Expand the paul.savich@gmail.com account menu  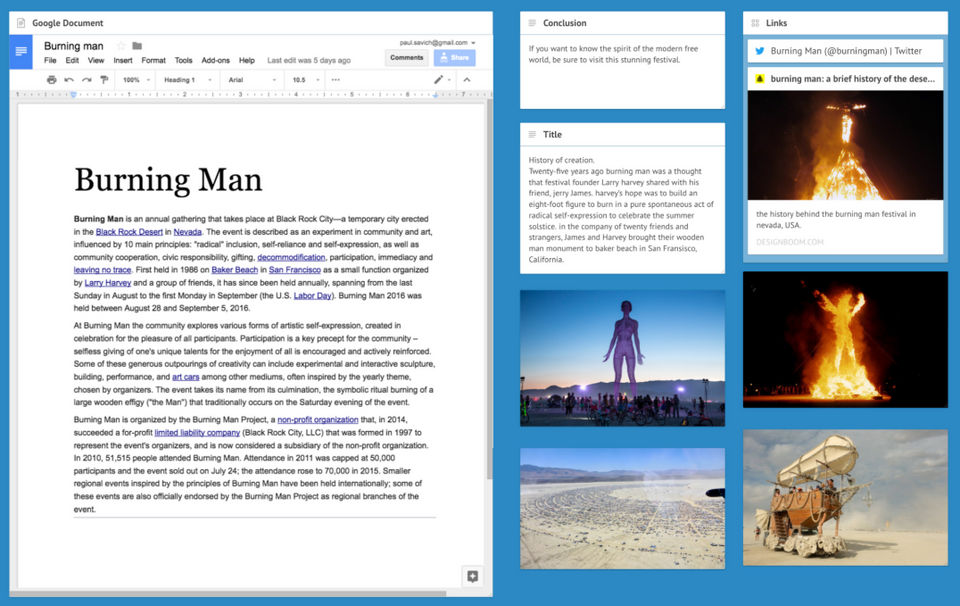pyautogui.click(x=437, y=43)
